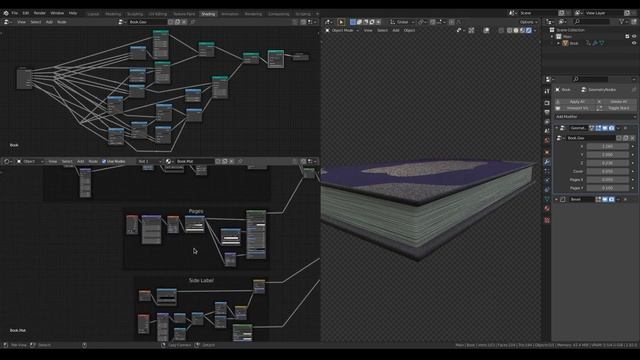Image resolution: width=640 pixels, height=360 pixels.
Task: Open View menu in geometry node editor
Action: coord(21,22)
